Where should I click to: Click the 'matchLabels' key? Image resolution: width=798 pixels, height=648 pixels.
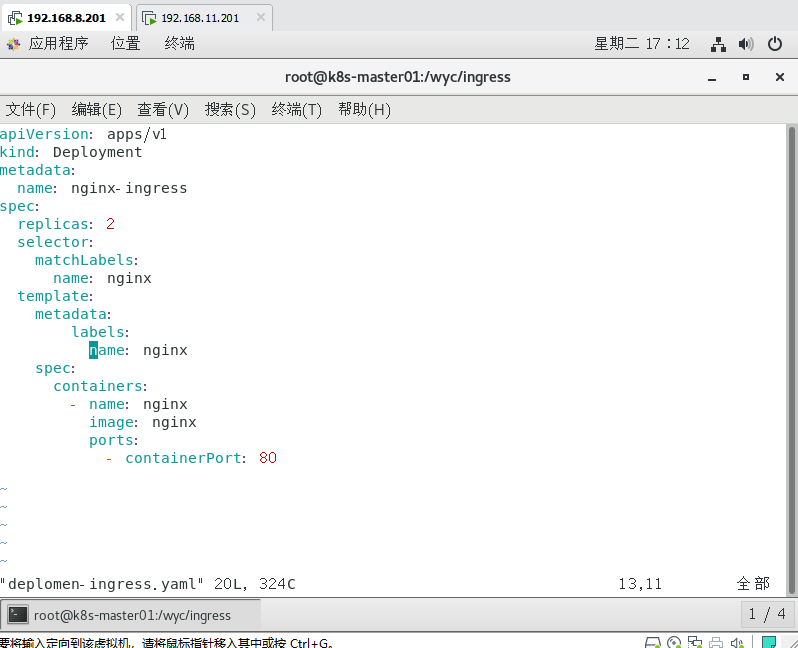[84, 260]
